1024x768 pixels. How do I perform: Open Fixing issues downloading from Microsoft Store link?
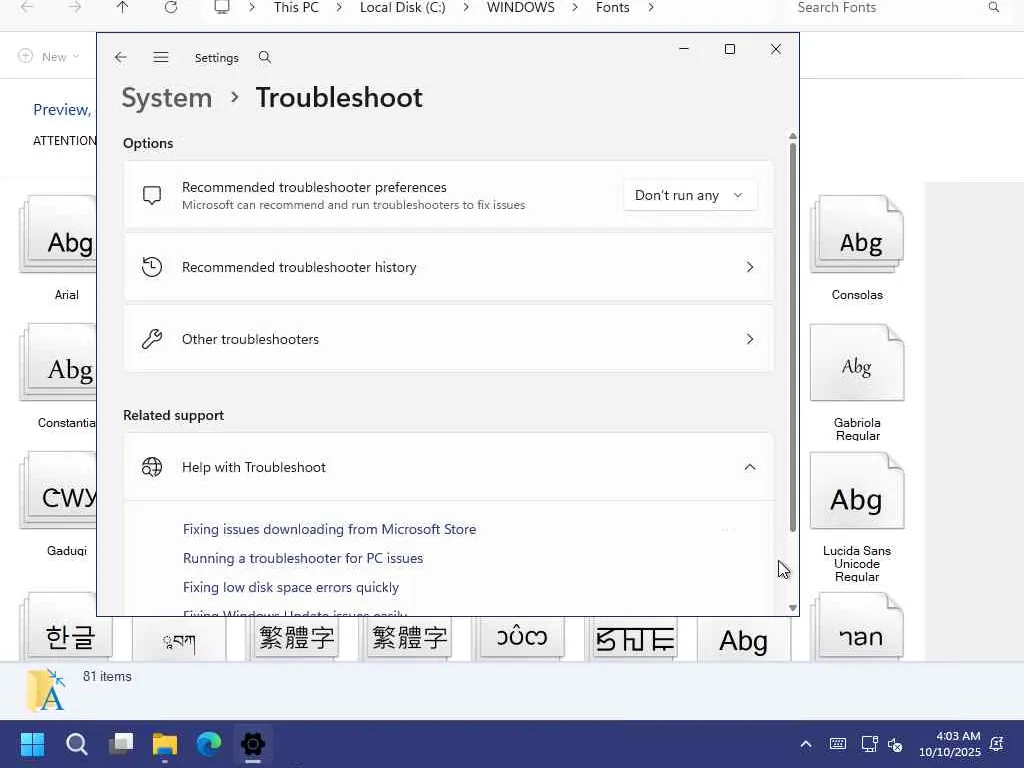[x=329, y=529]
